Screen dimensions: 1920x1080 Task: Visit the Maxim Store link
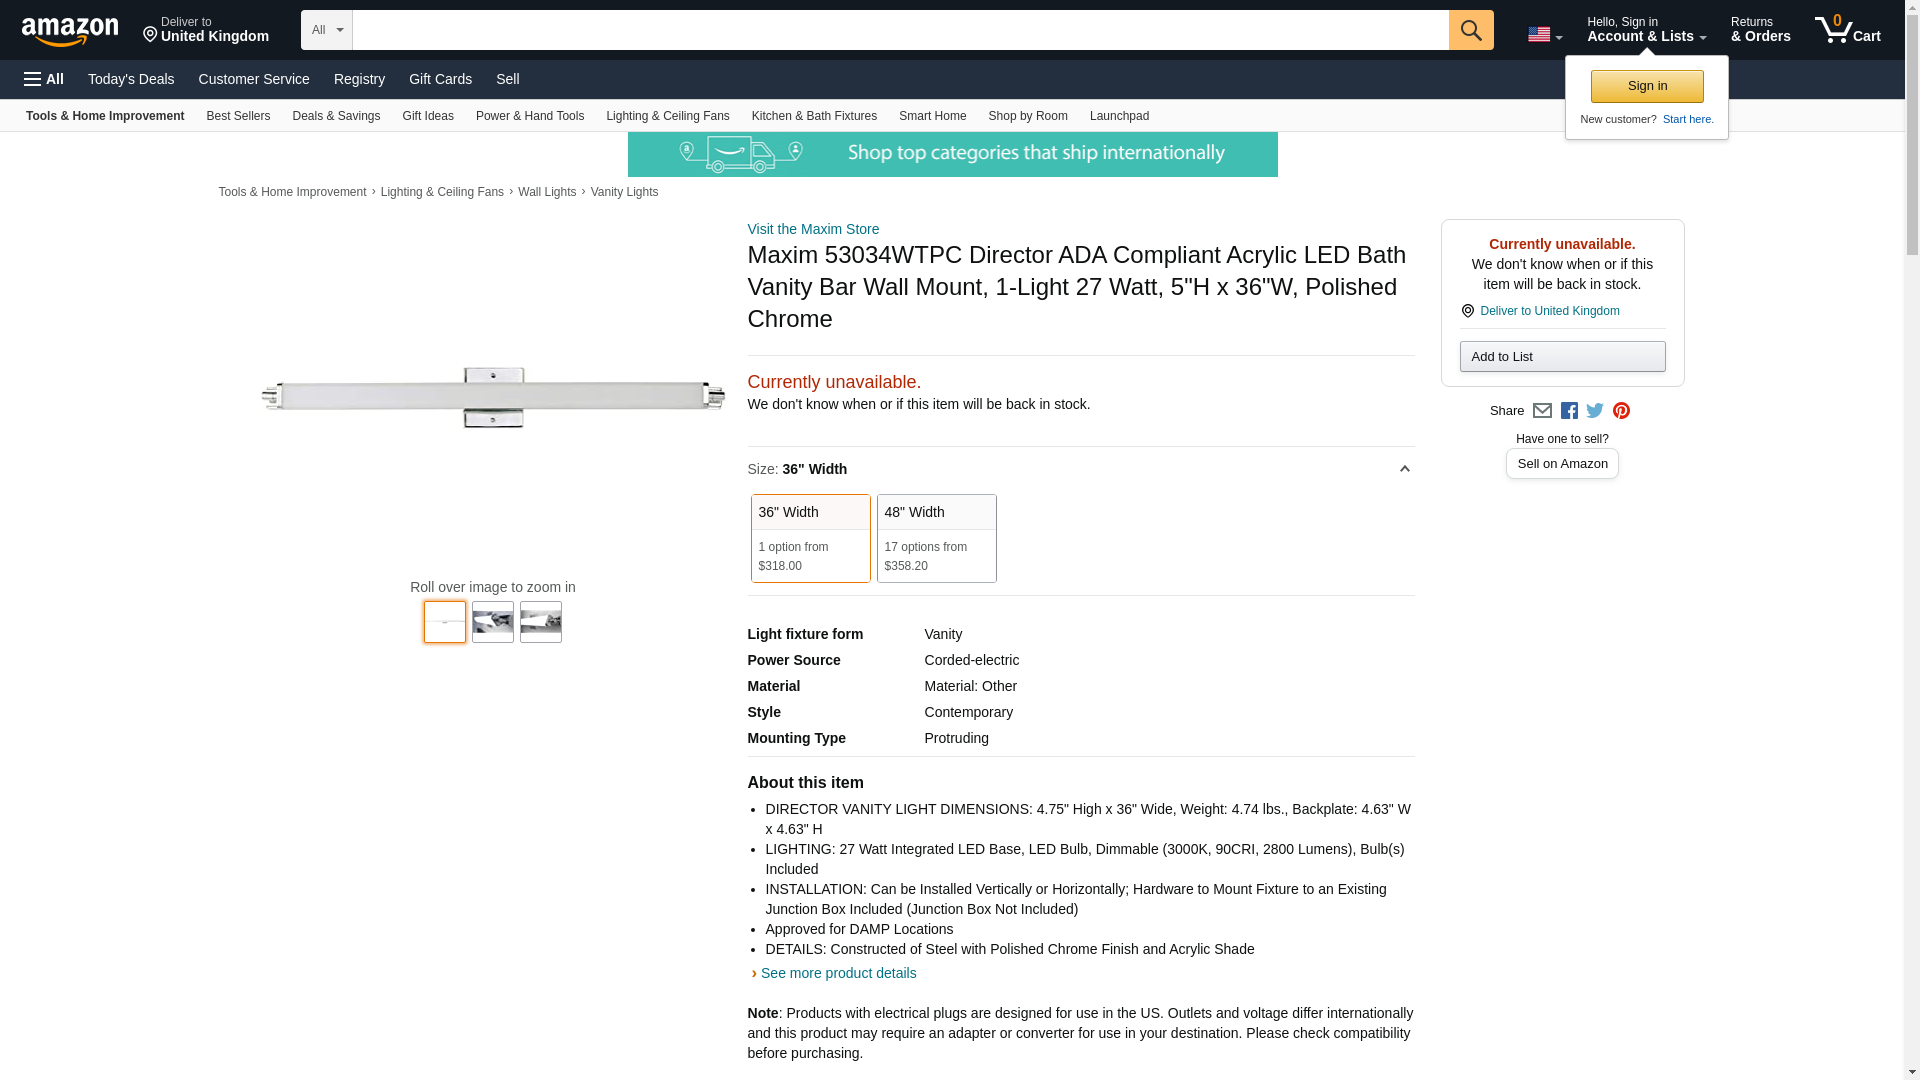(813, 229)
